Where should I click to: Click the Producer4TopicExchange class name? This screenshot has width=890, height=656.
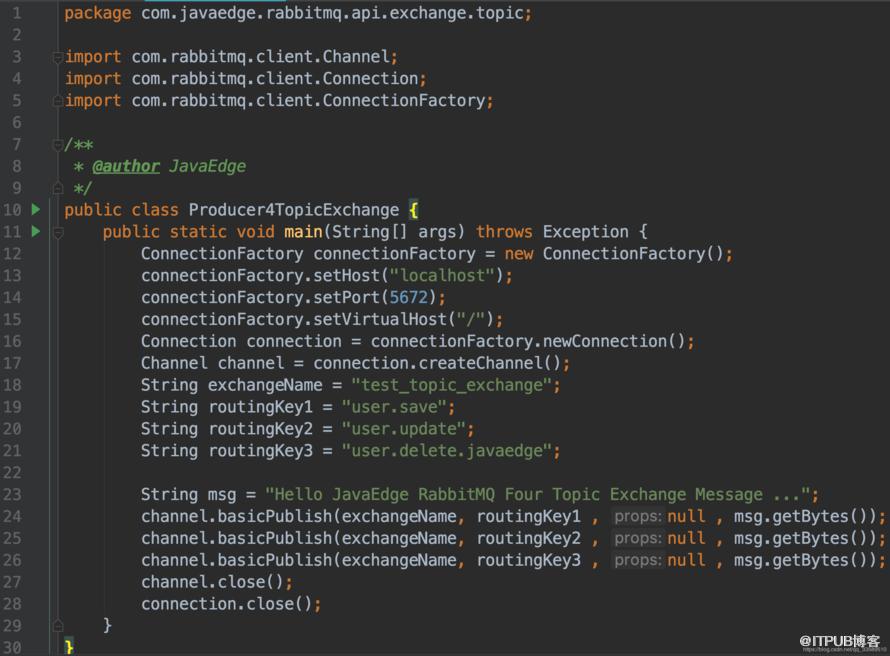pos(293,210)
